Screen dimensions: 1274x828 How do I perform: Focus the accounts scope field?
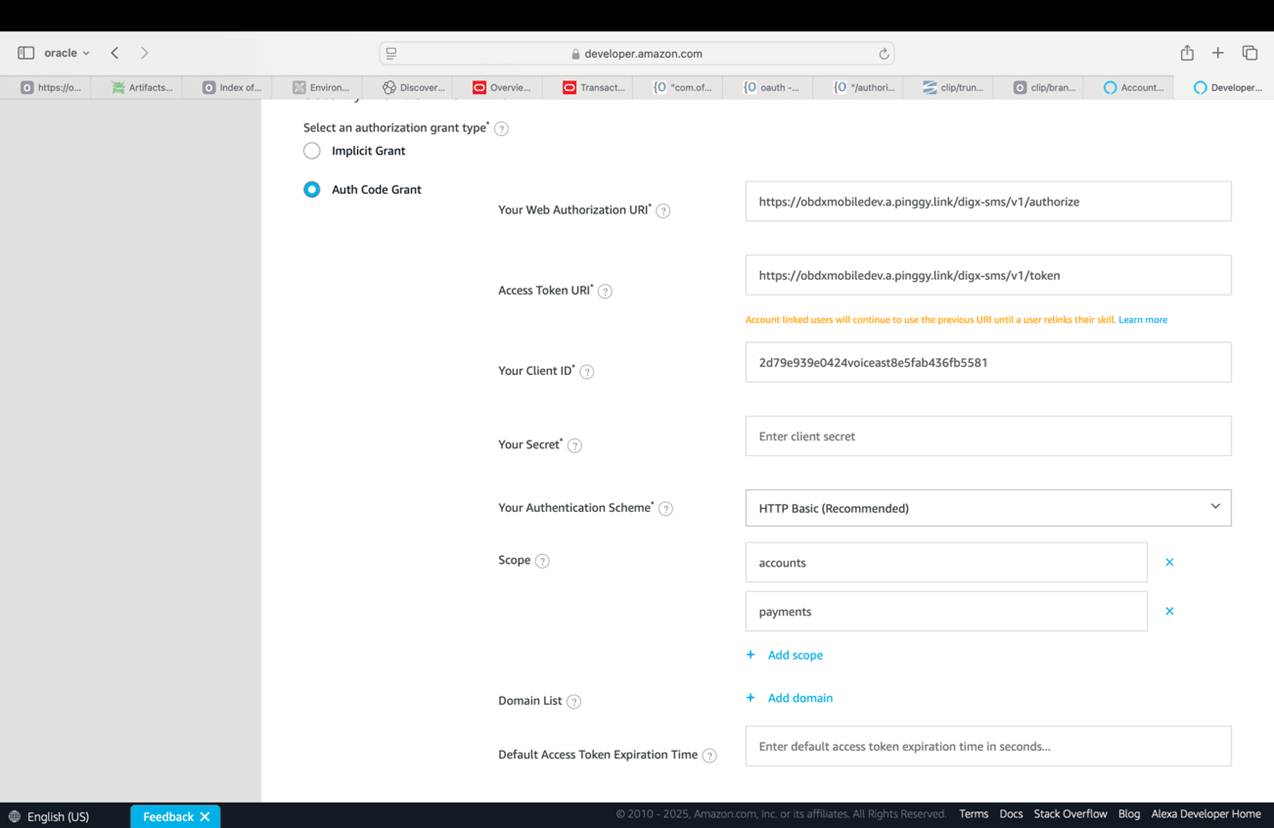[946, 562]
